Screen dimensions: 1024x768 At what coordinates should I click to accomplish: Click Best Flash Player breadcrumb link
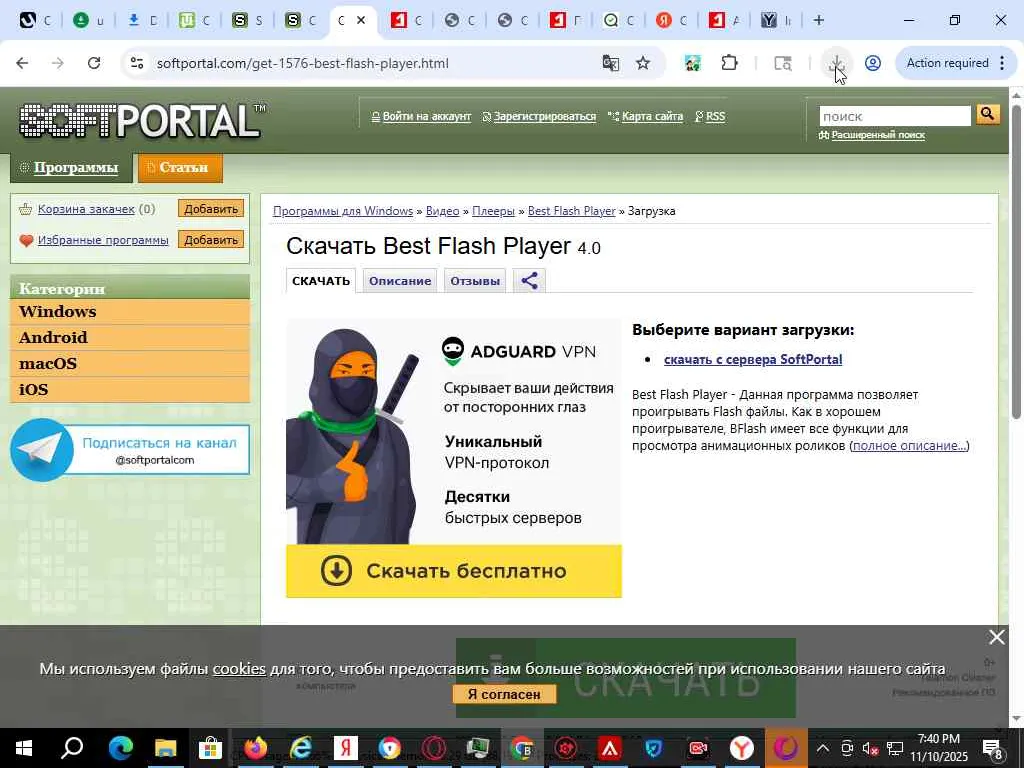(x=571, y=211)
